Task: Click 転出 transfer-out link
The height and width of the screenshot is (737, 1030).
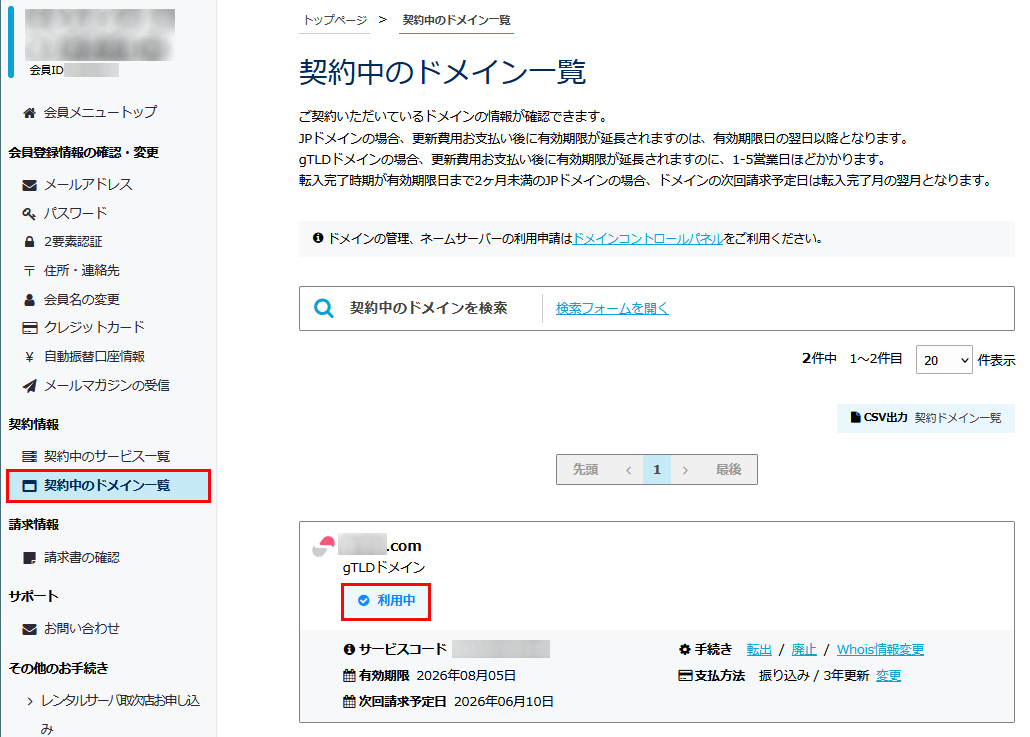Action: pos(759,650)
